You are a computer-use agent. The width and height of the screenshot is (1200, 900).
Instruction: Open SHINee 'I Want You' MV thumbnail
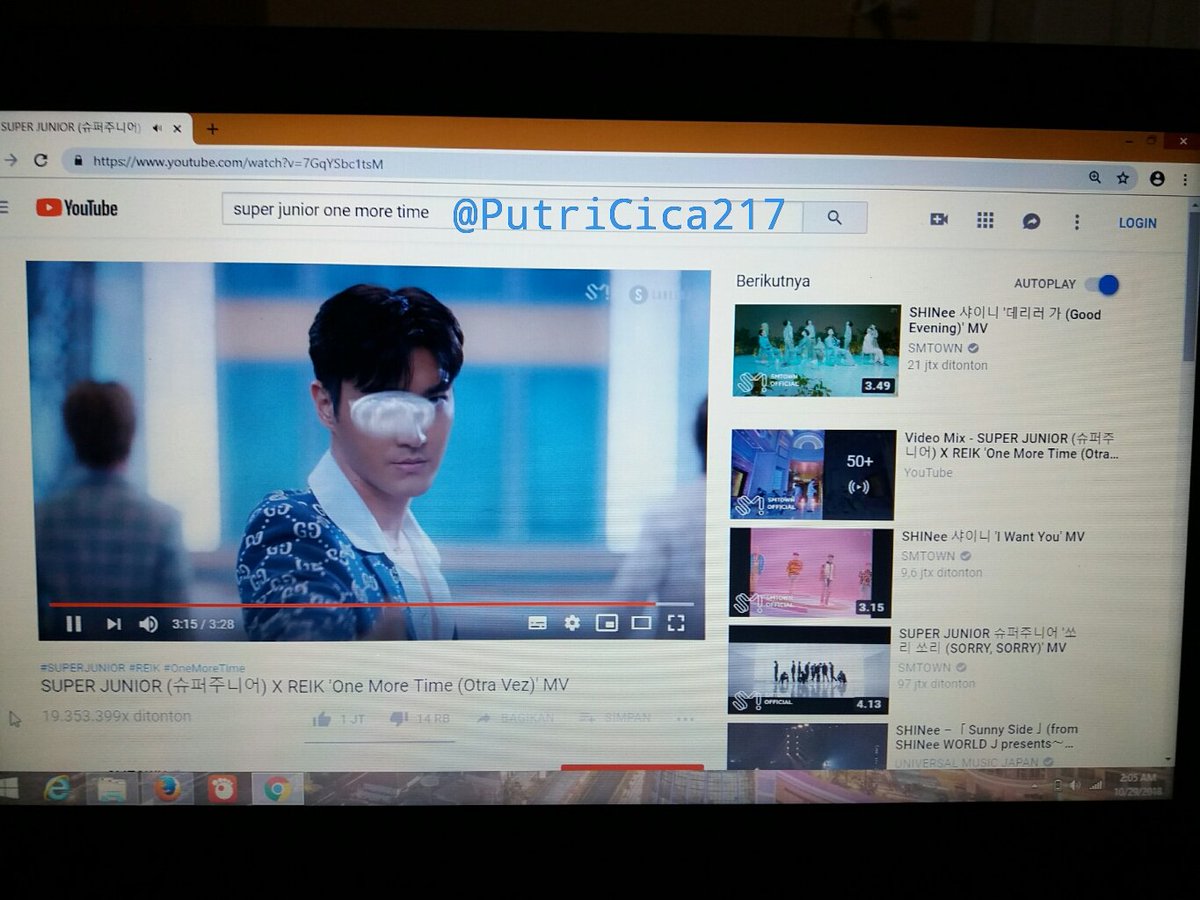tap(811, 573)
